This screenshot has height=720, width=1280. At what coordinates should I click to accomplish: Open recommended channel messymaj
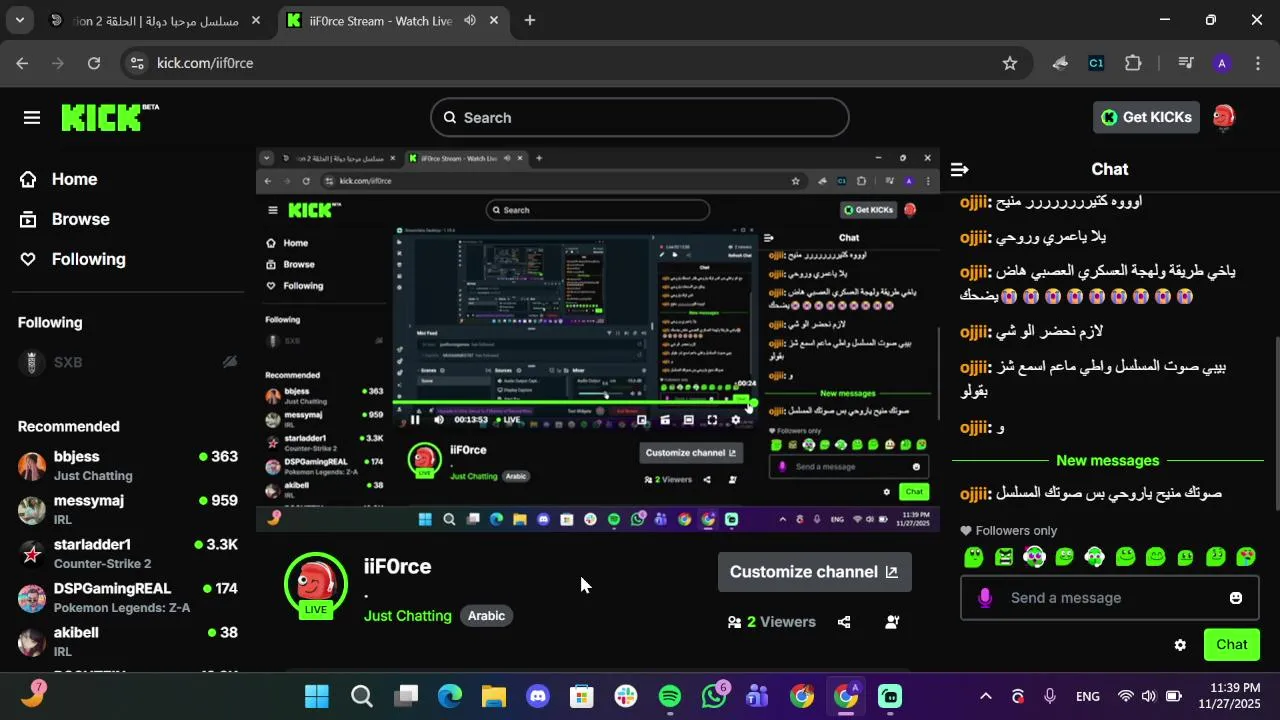(128, 510)
